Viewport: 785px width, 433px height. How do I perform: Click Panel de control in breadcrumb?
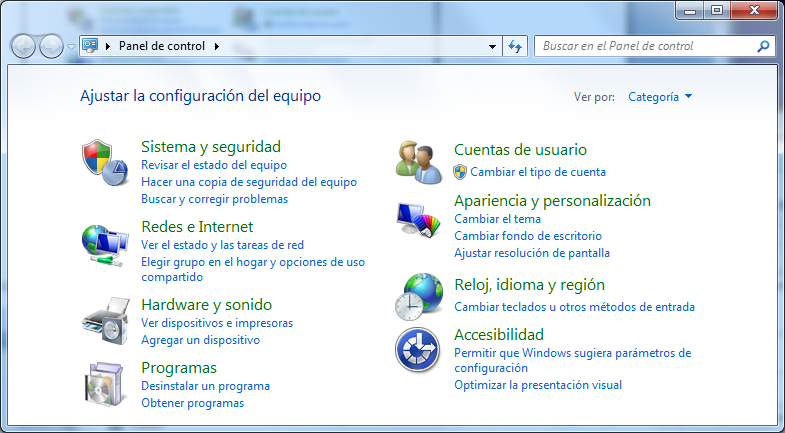pos(162,46)
